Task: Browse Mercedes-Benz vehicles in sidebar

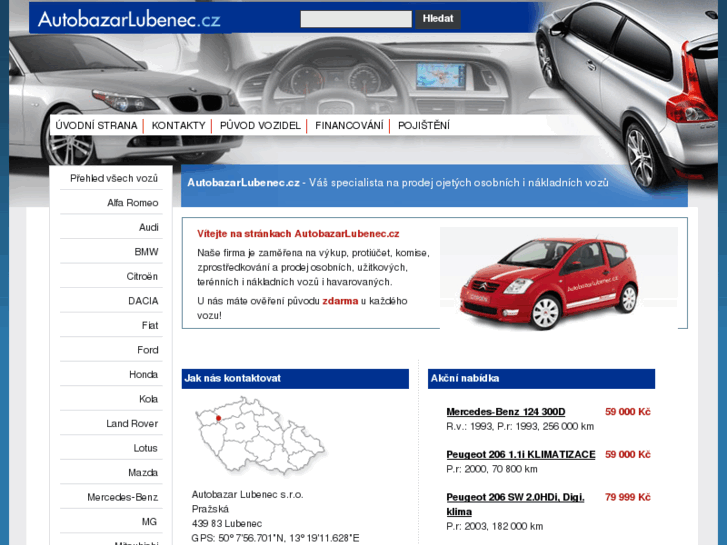Action: pos(122,497)
